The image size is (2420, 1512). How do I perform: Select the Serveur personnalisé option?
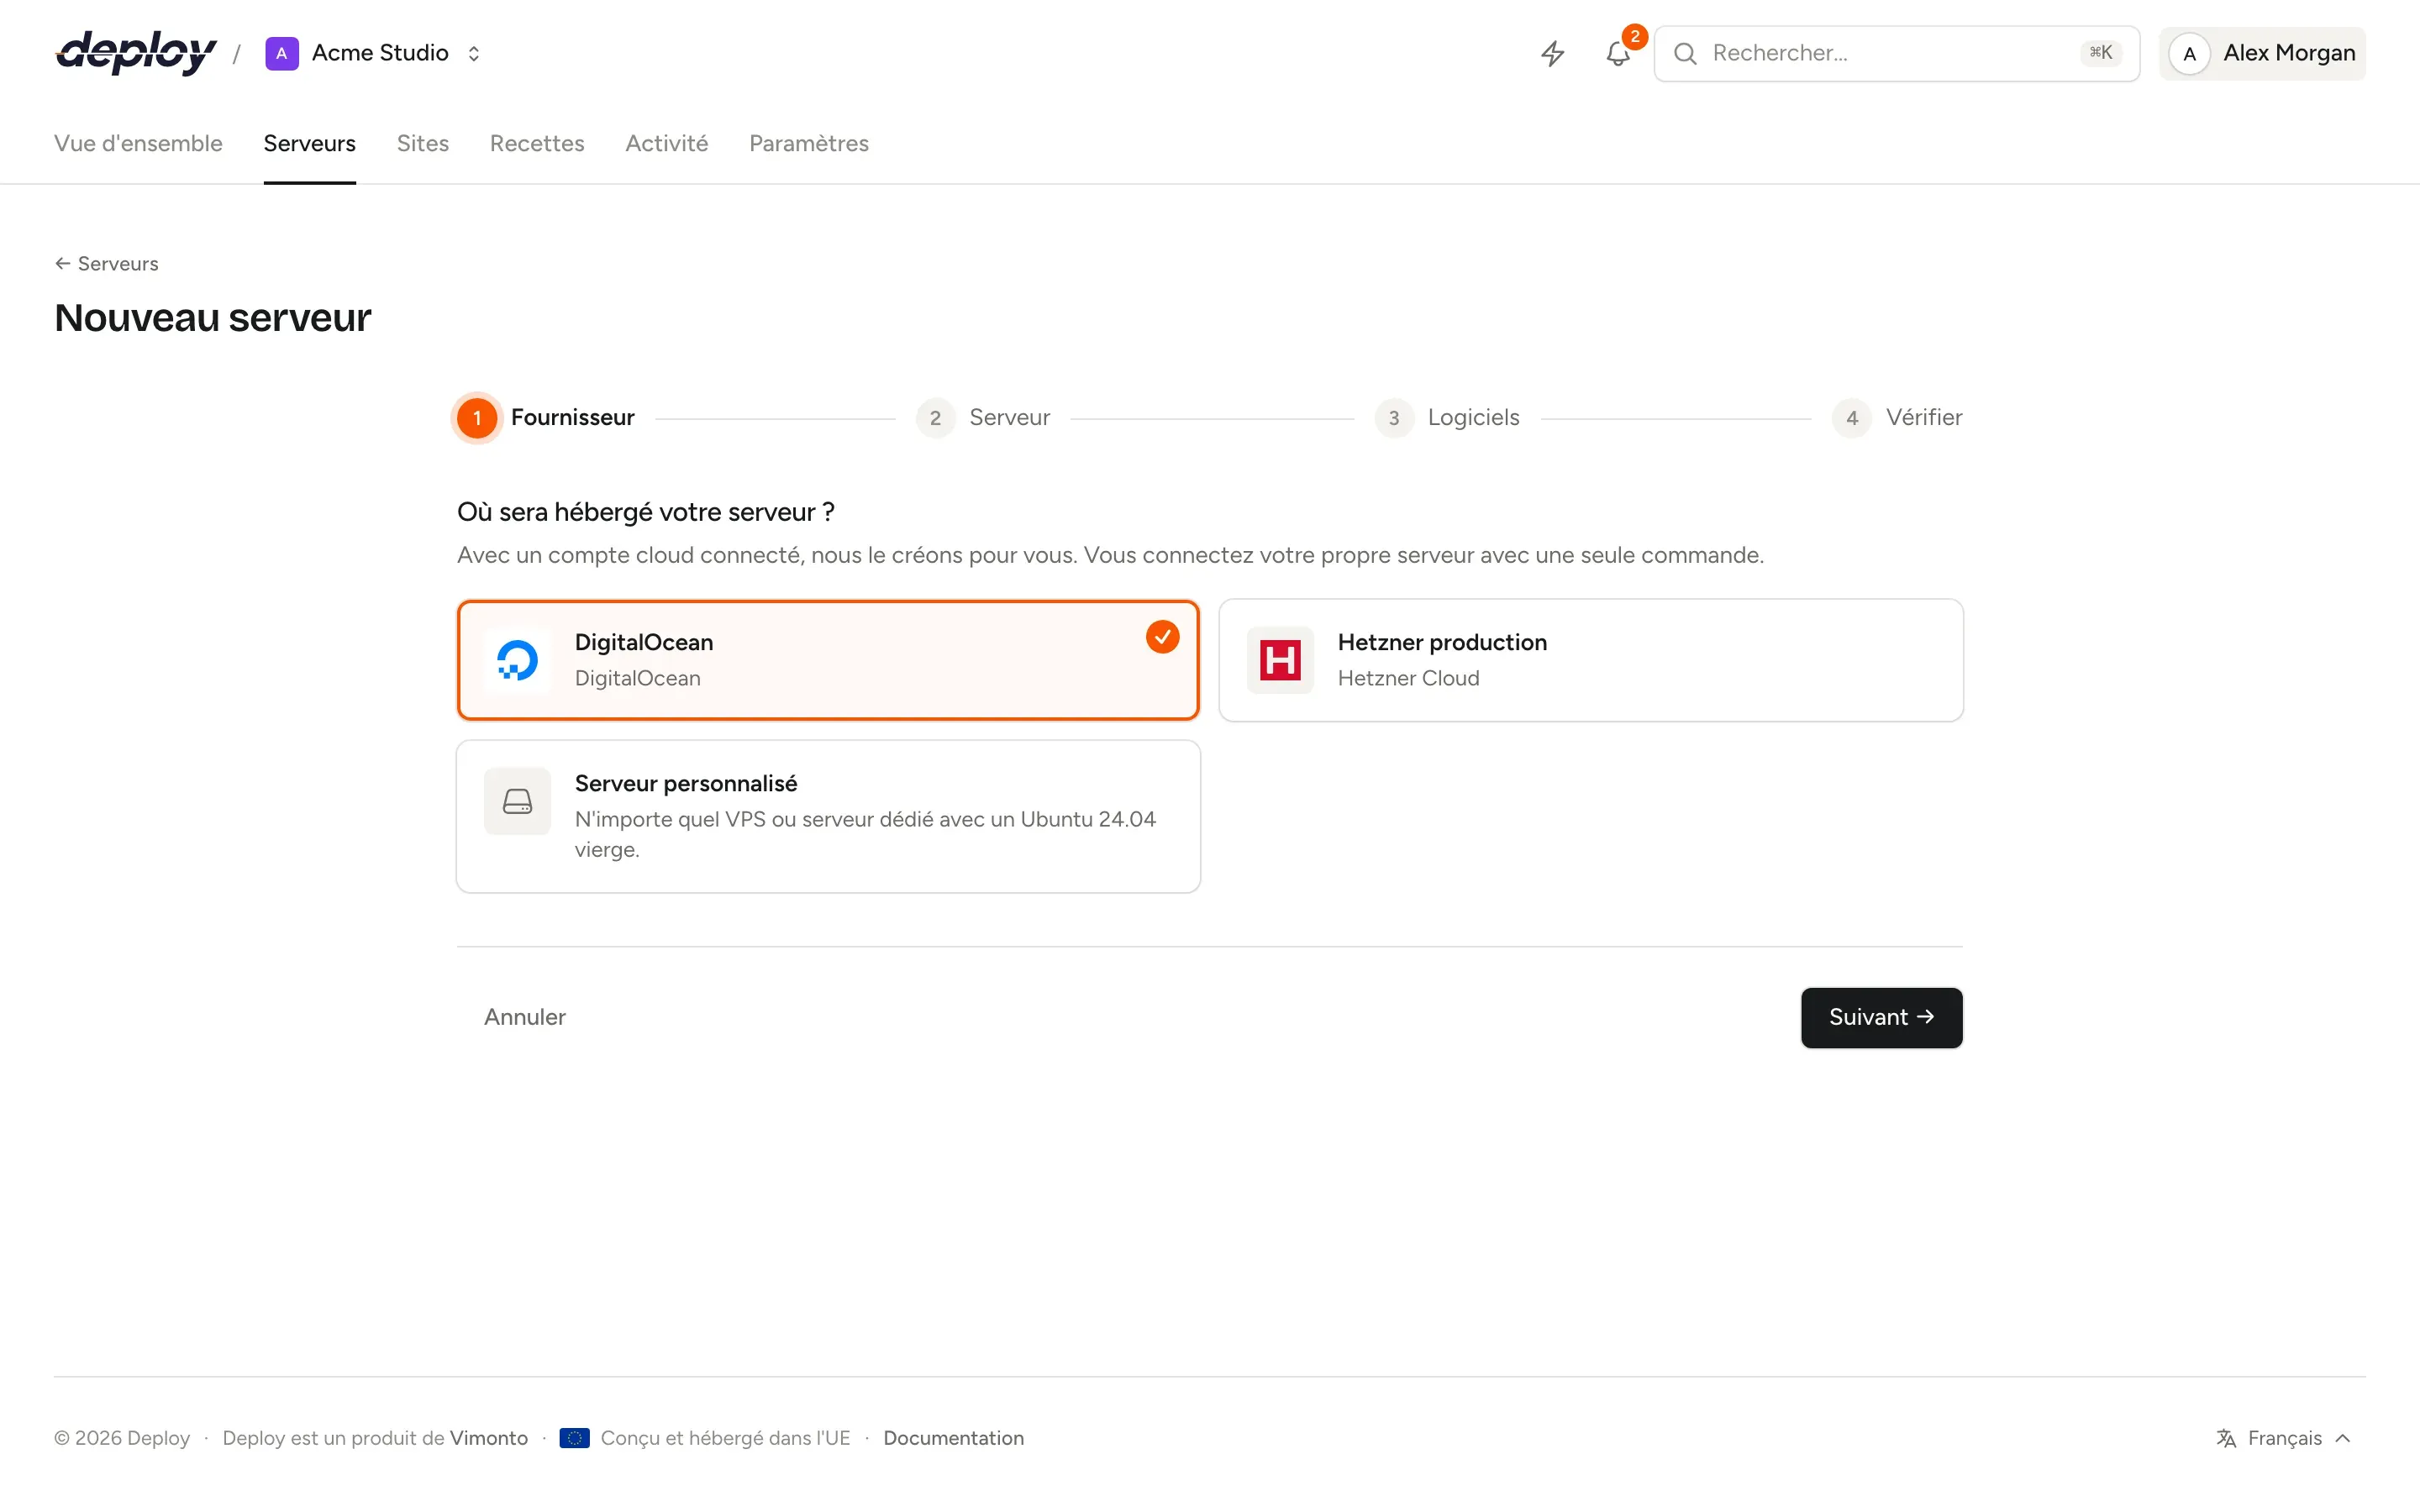[828, 816]
